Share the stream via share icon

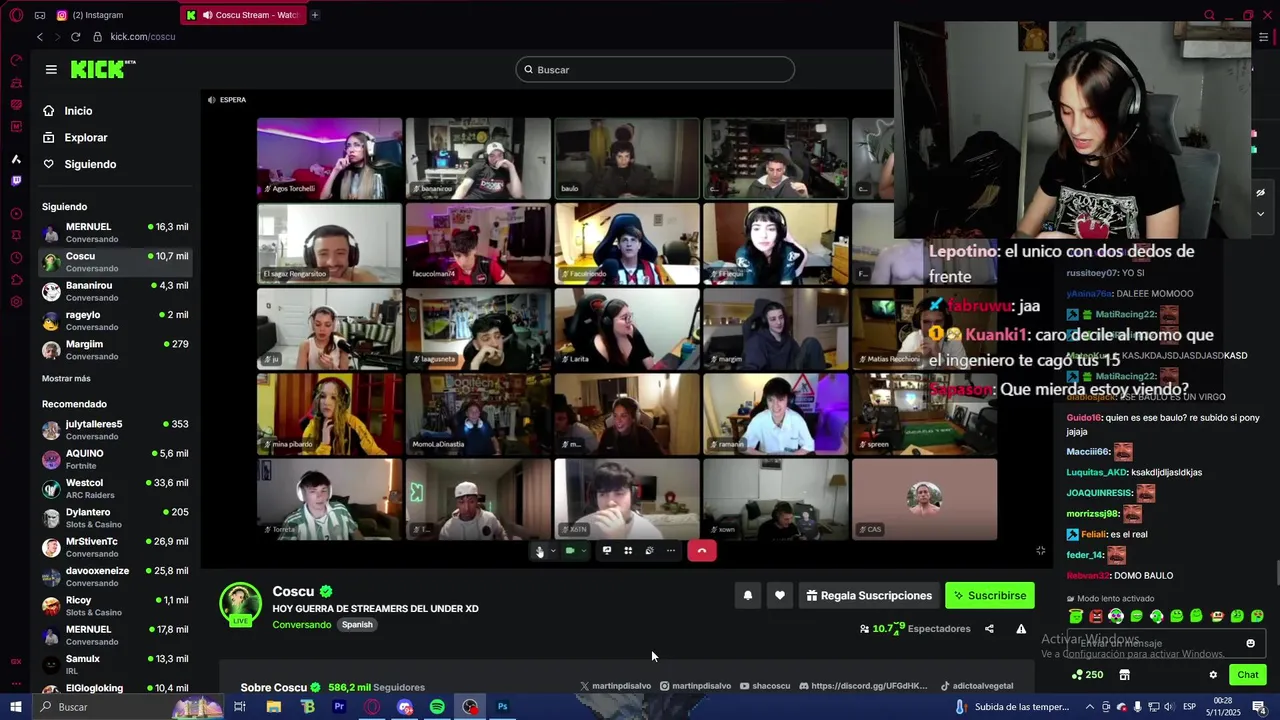coord(989,629)
